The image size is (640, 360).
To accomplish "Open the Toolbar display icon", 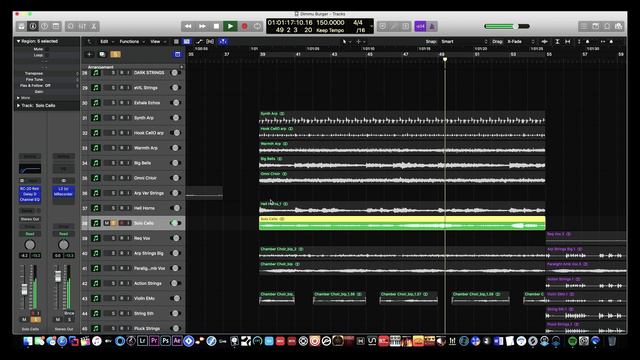I will point(56,27).
